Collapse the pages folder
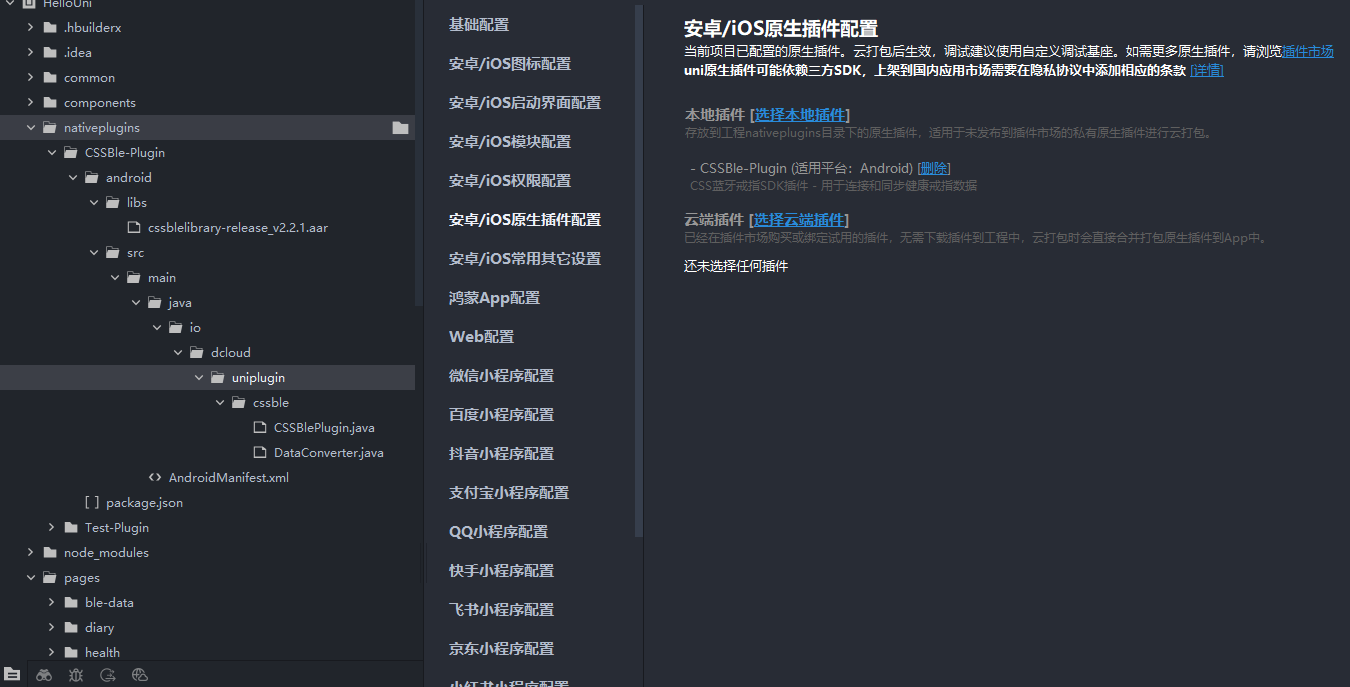Image resolution: width=1350 pixels, height=687 pixels. [30, 578]
